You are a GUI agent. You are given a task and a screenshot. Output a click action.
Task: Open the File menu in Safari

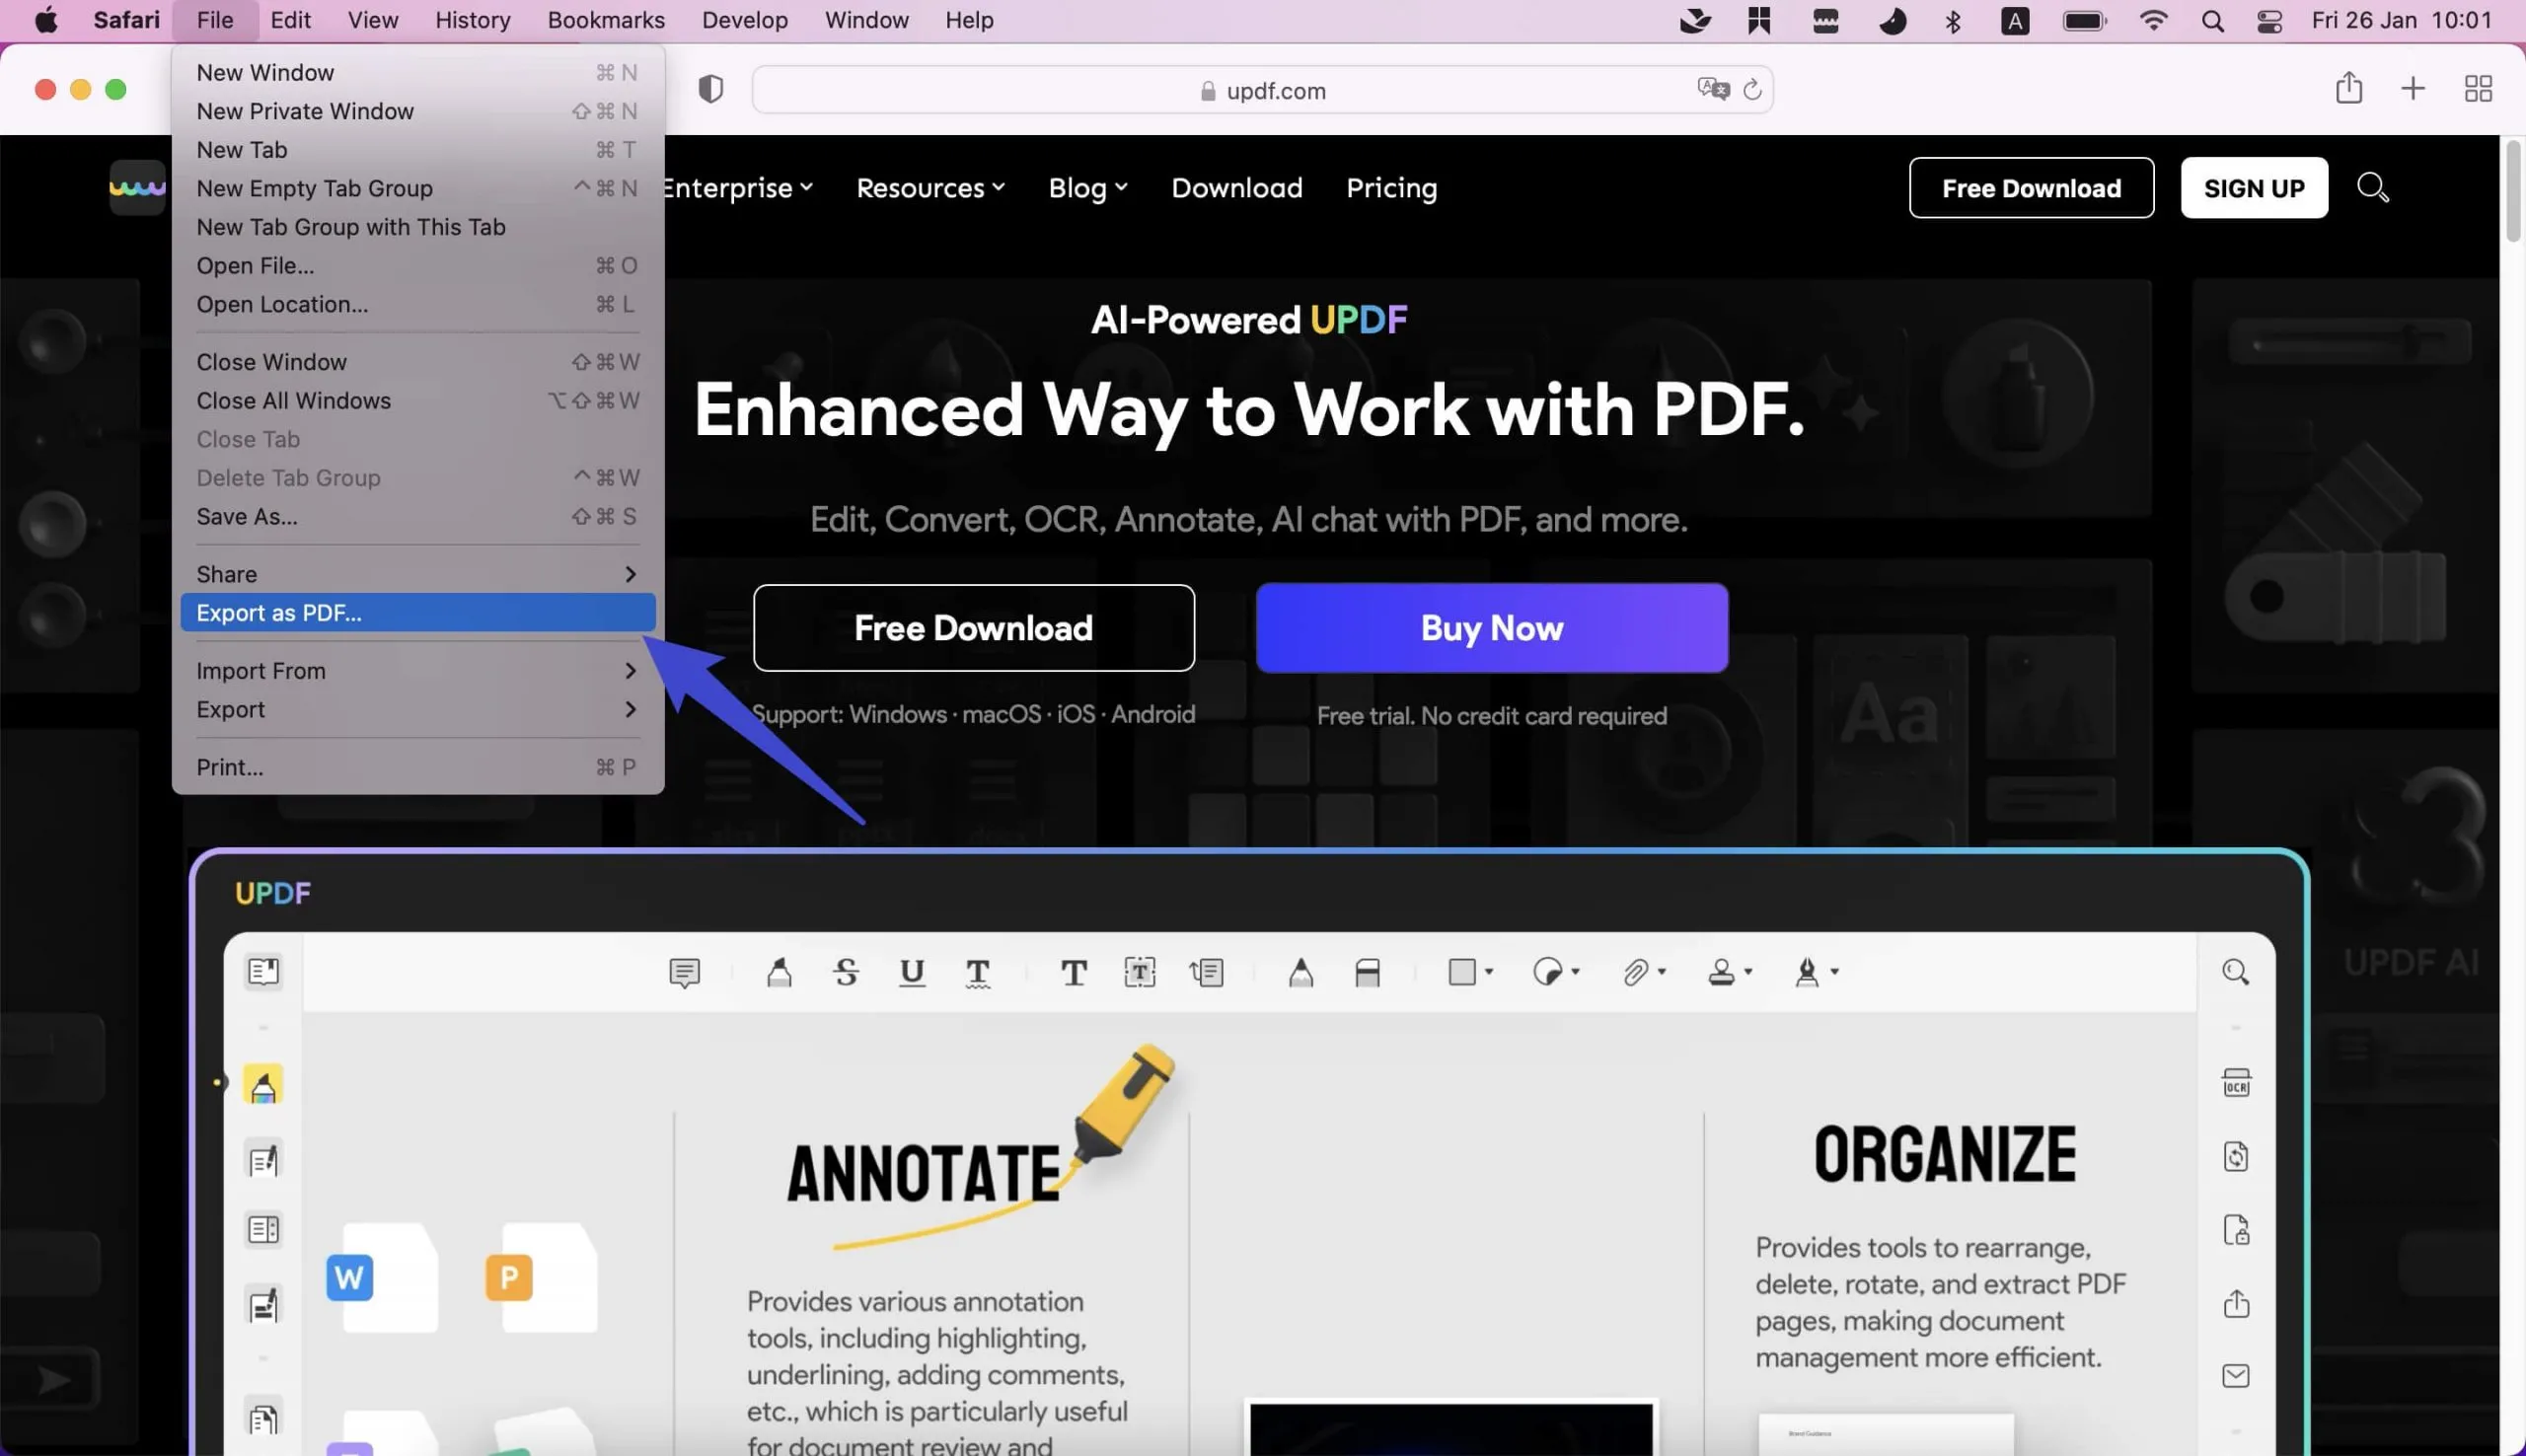[x=213, y=19]
